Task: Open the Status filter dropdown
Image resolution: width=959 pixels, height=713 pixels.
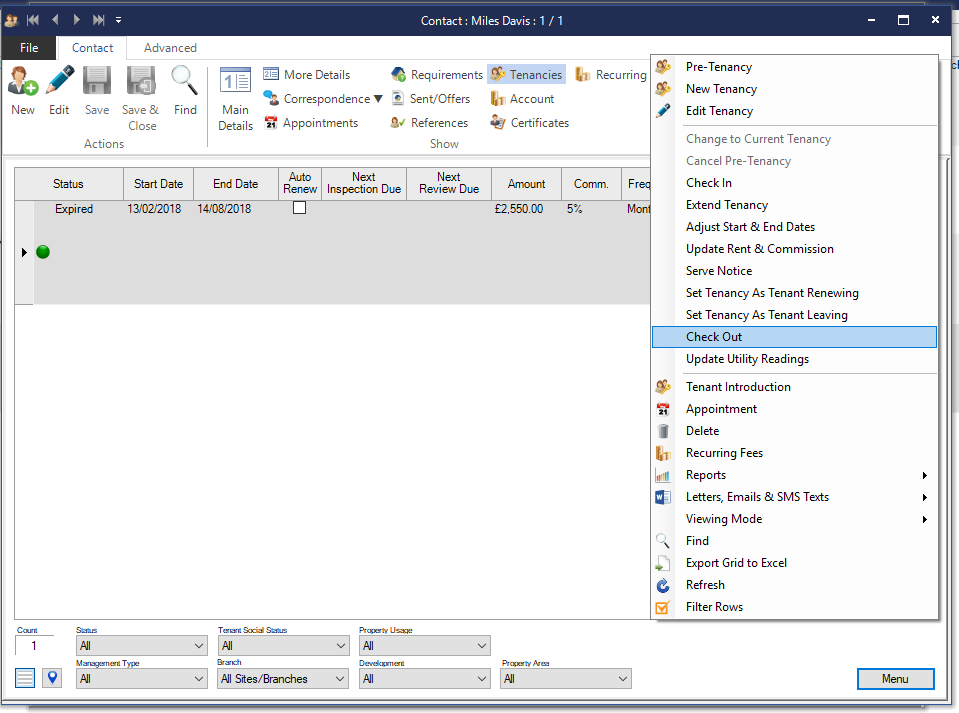Action: pos(141,646)
